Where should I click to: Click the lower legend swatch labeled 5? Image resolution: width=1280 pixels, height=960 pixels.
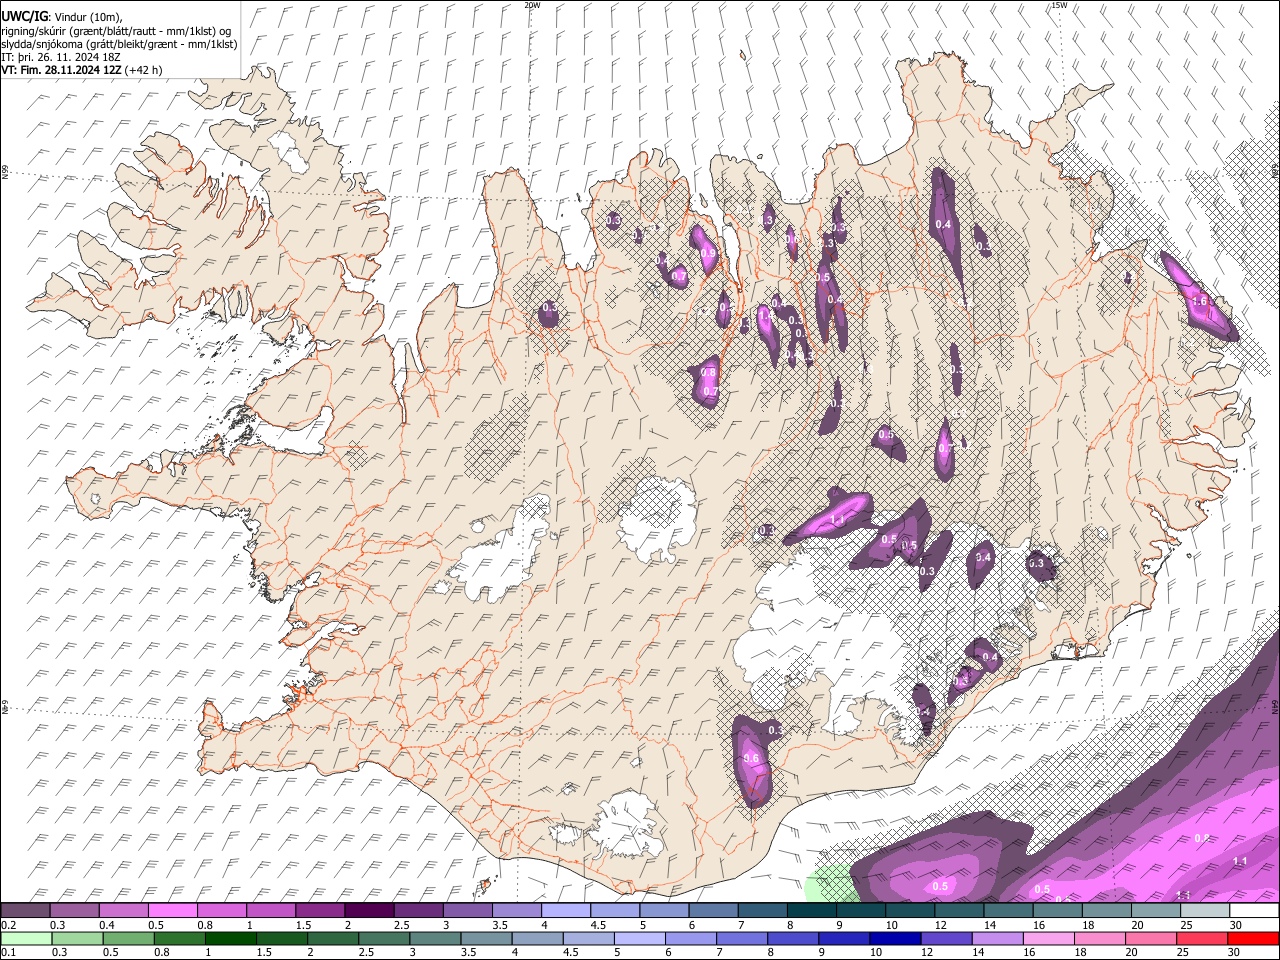click(639, 938)
